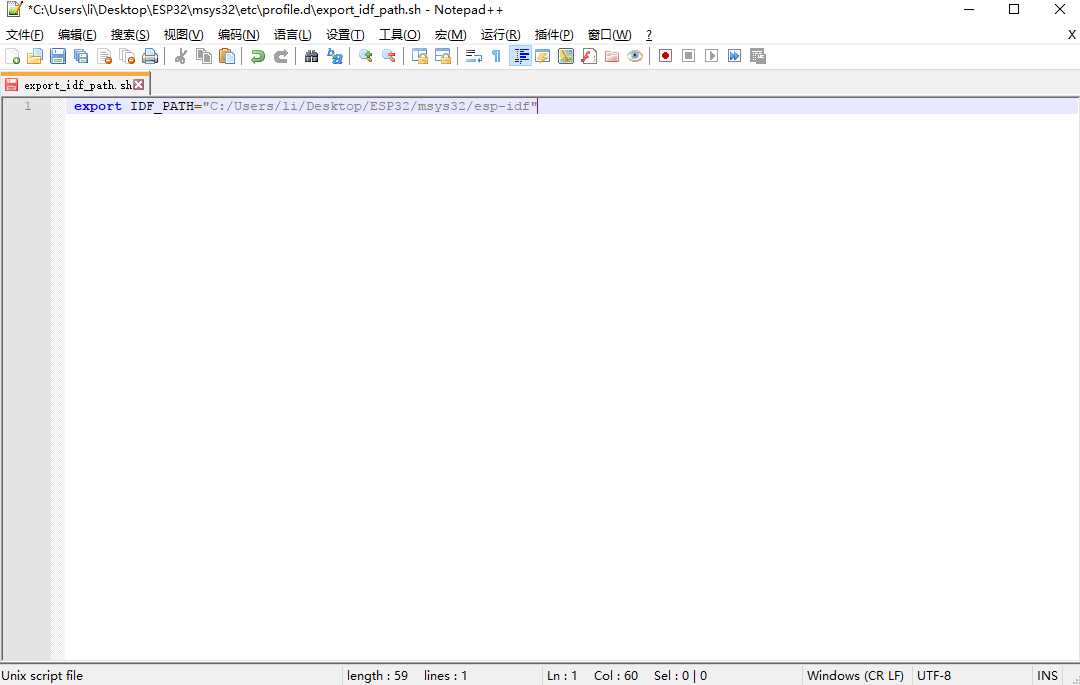Open Find with the binoculars icon

point(311,56)
